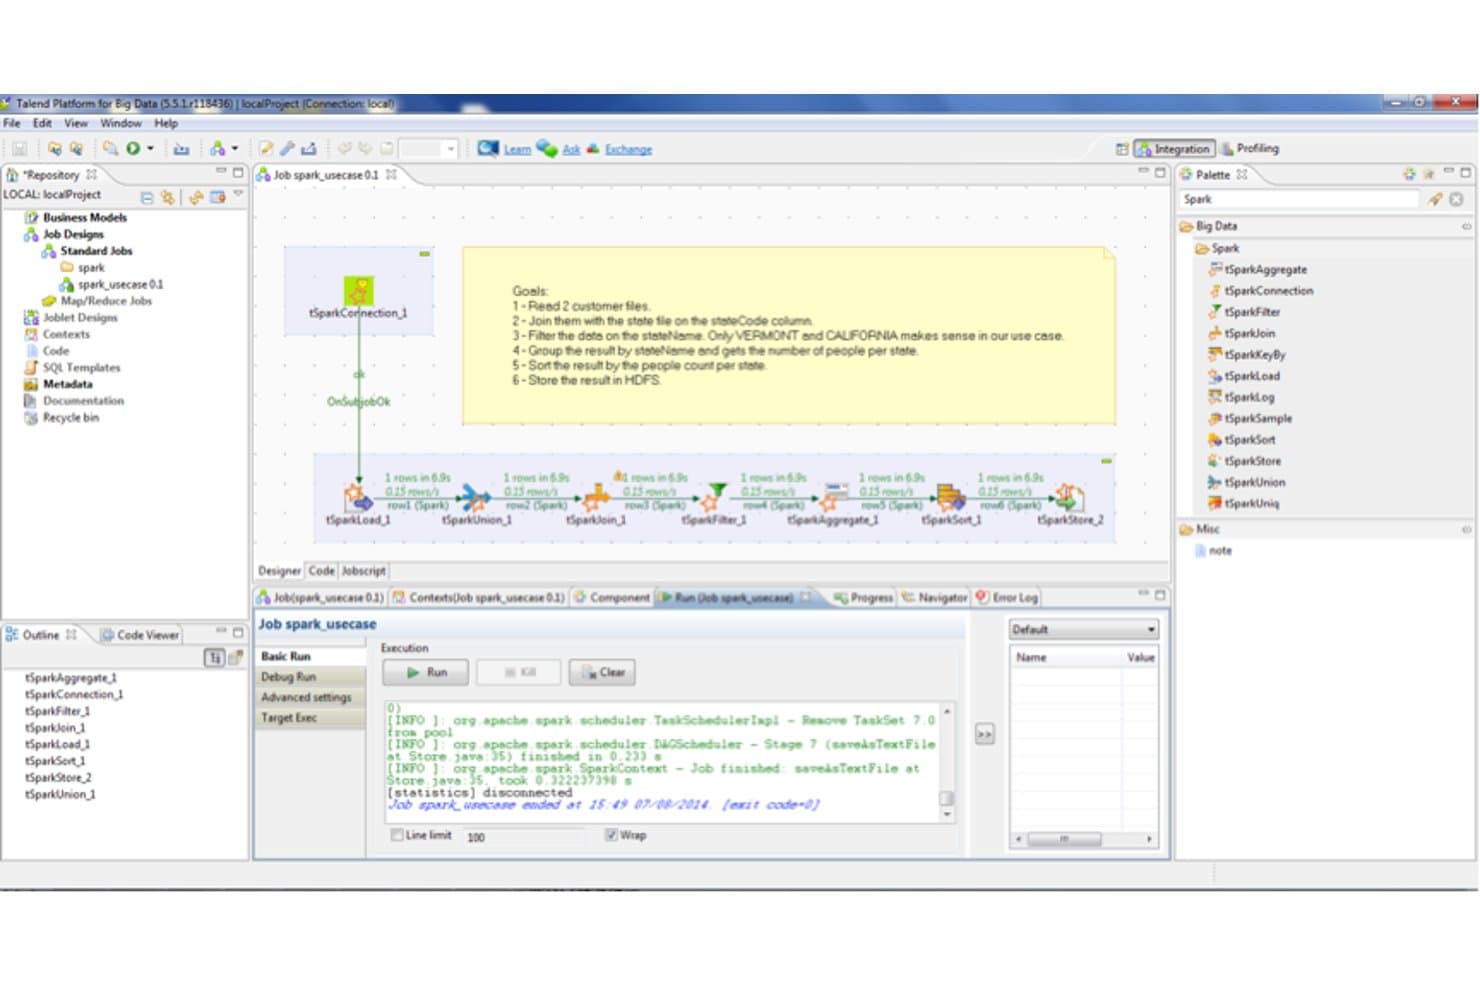Select the tSparkConnection_1 component on the canvas
Screen dimensions: 1480x987
[358, 292]
